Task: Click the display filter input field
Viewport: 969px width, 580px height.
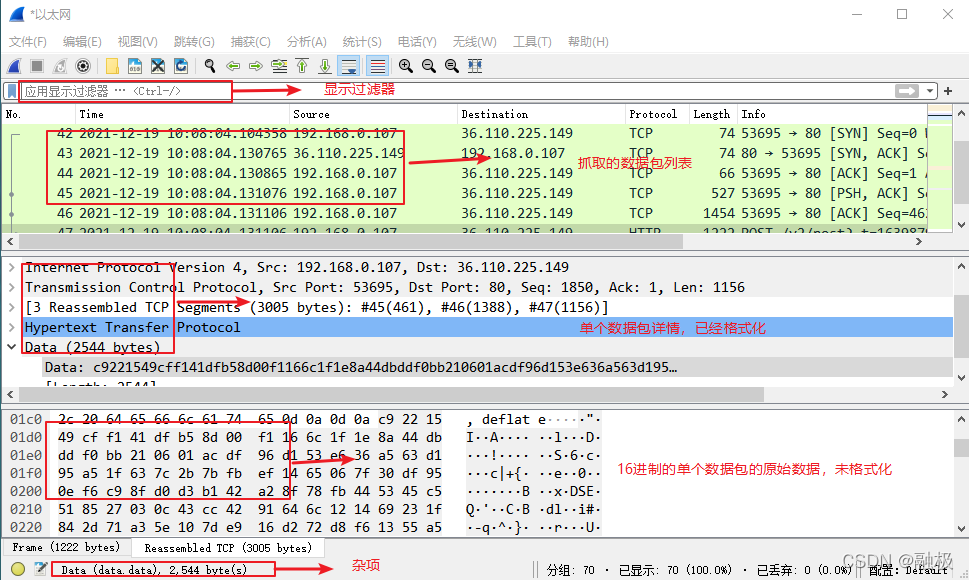Action: (457, 91)
